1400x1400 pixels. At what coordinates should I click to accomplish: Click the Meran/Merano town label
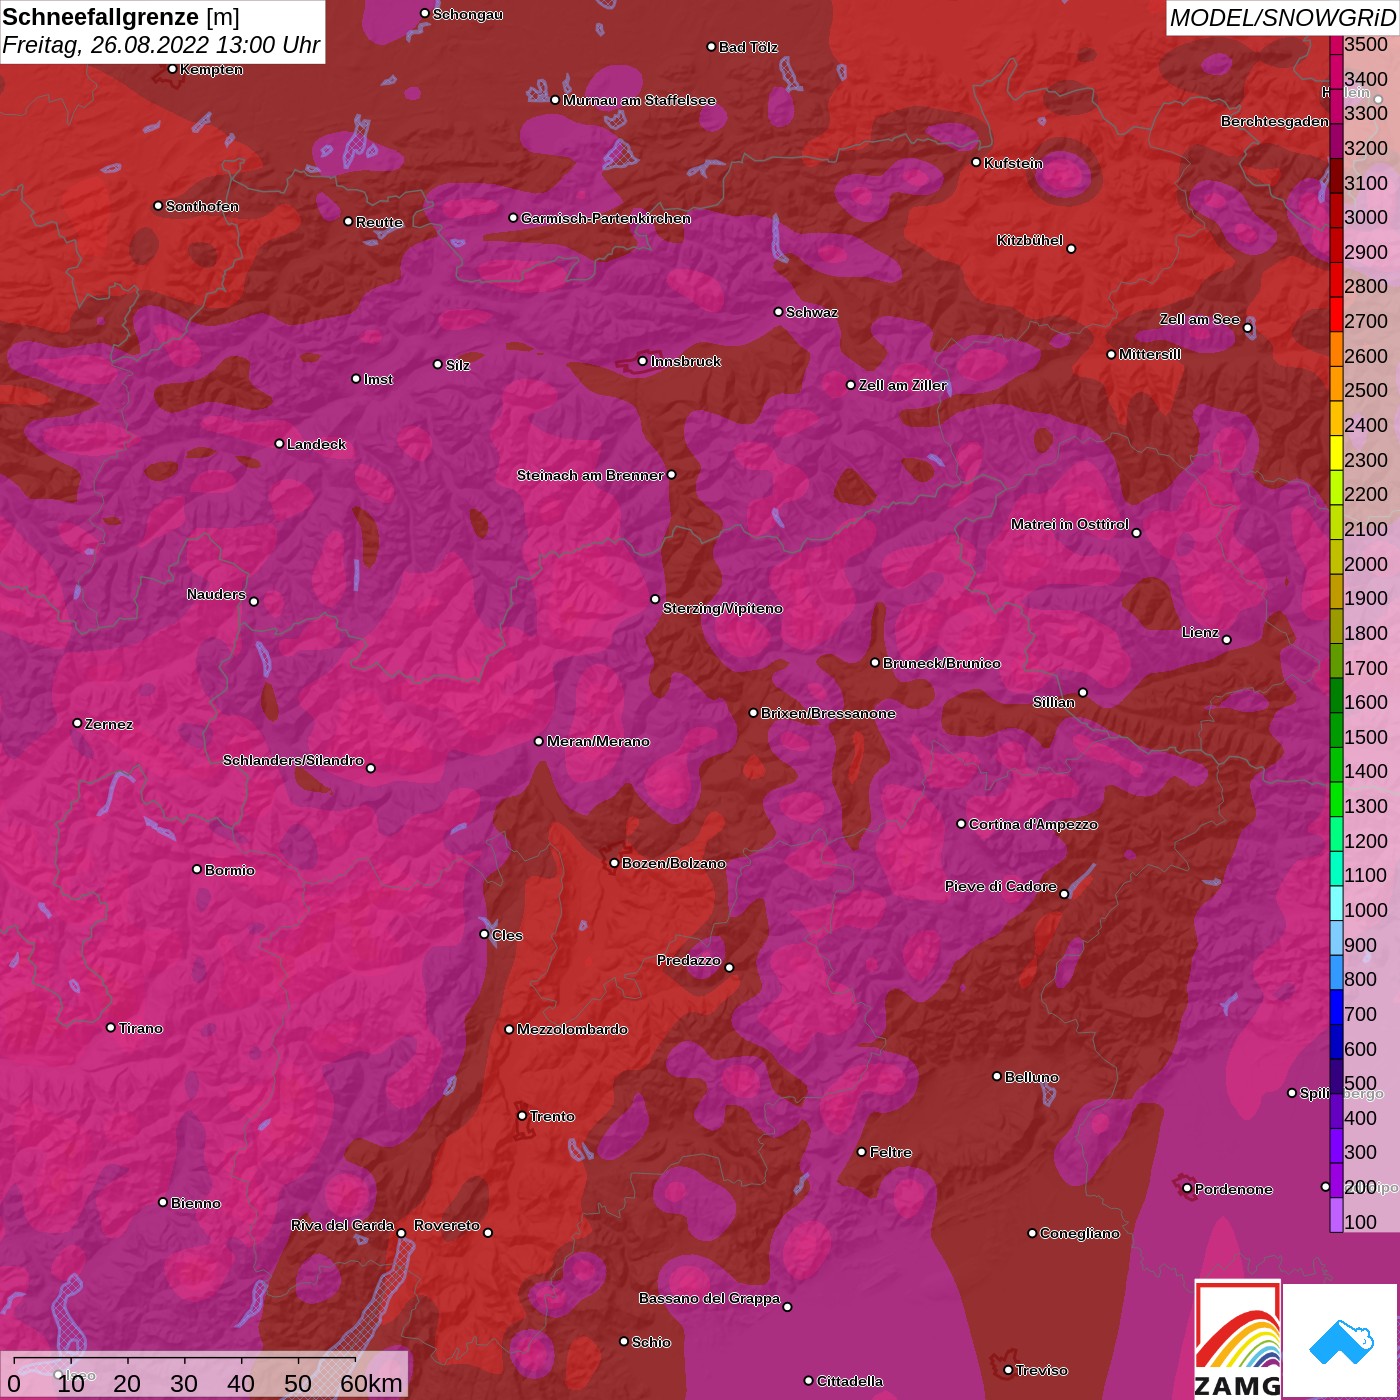(x=598, y=741)
